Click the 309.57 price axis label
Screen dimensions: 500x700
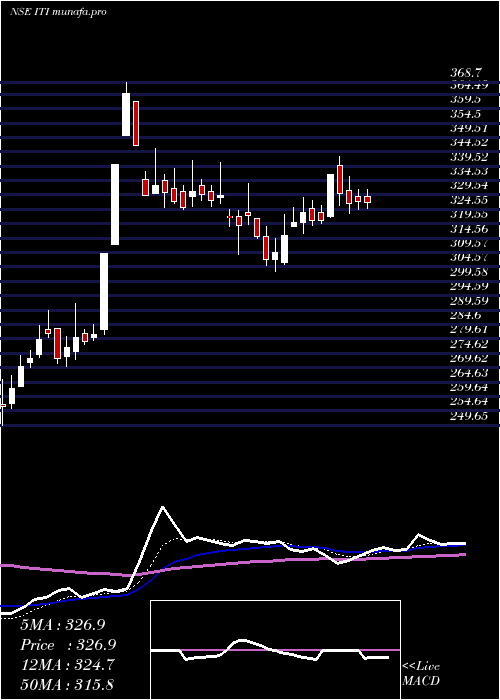[x=468, y=243]
